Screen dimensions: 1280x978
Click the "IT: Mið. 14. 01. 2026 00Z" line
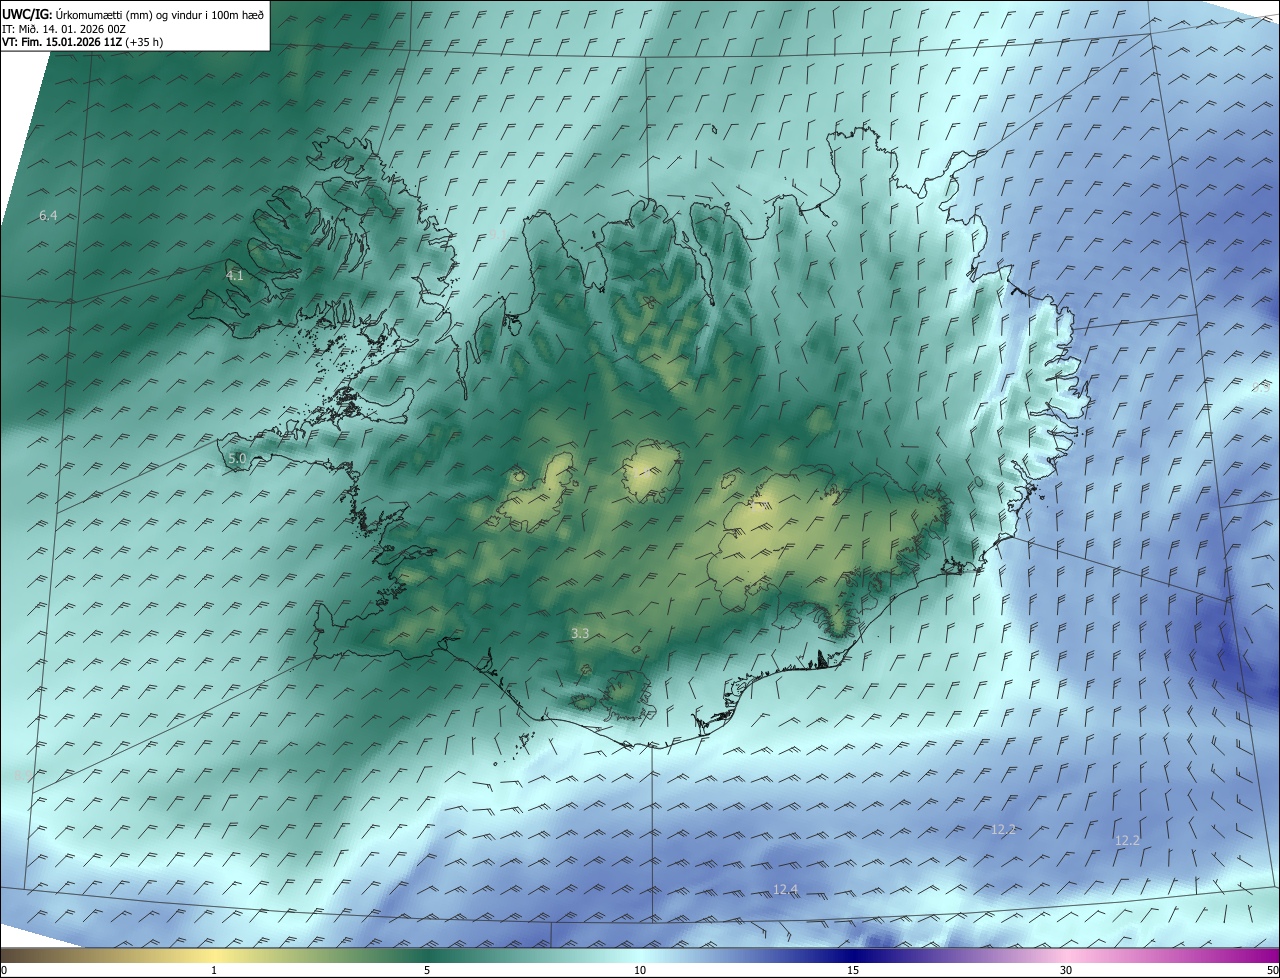[63, 29]
